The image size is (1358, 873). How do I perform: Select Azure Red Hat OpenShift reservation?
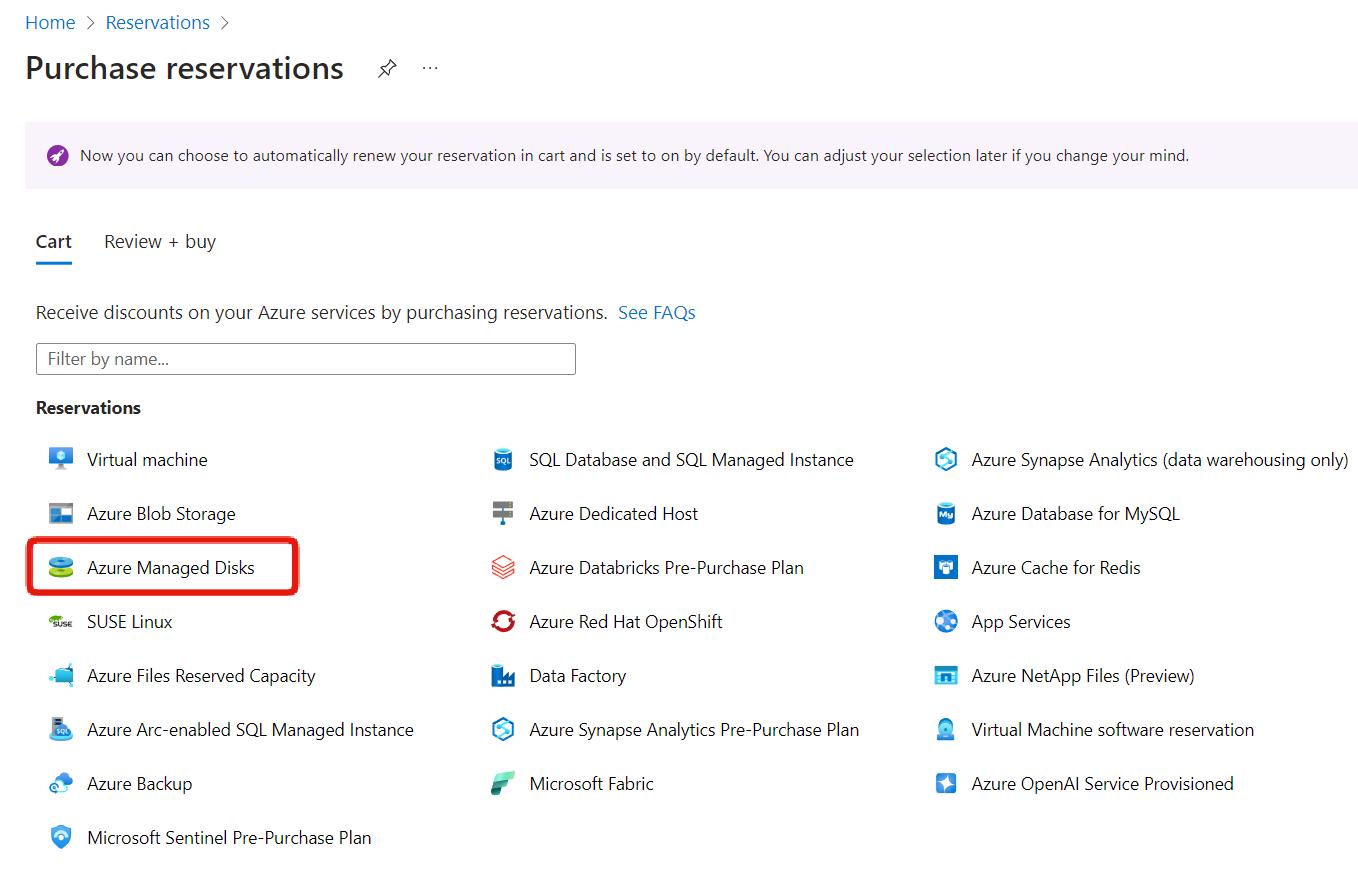coord(626,622)
